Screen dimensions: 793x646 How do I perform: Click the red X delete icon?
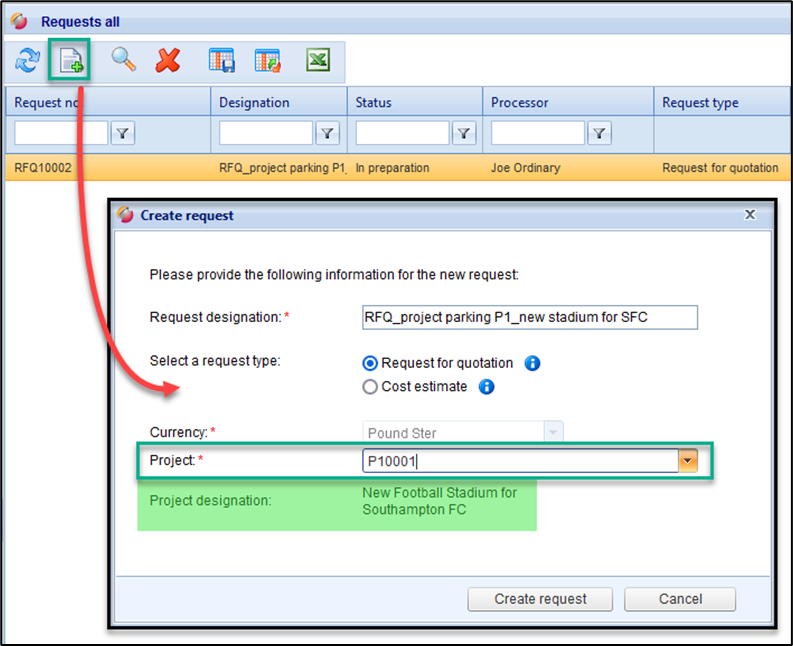[168, 61]
